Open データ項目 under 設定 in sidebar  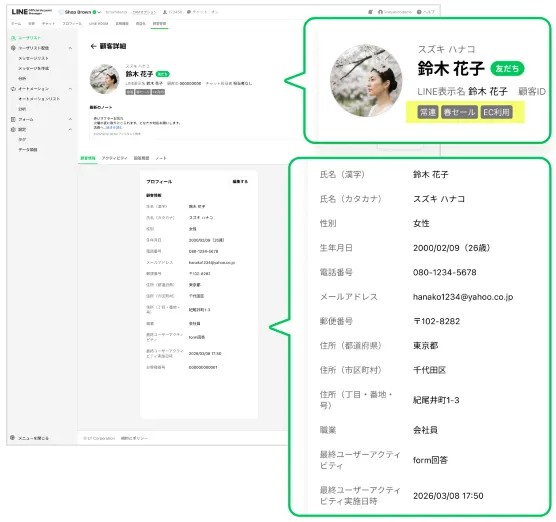click(28, 150)
